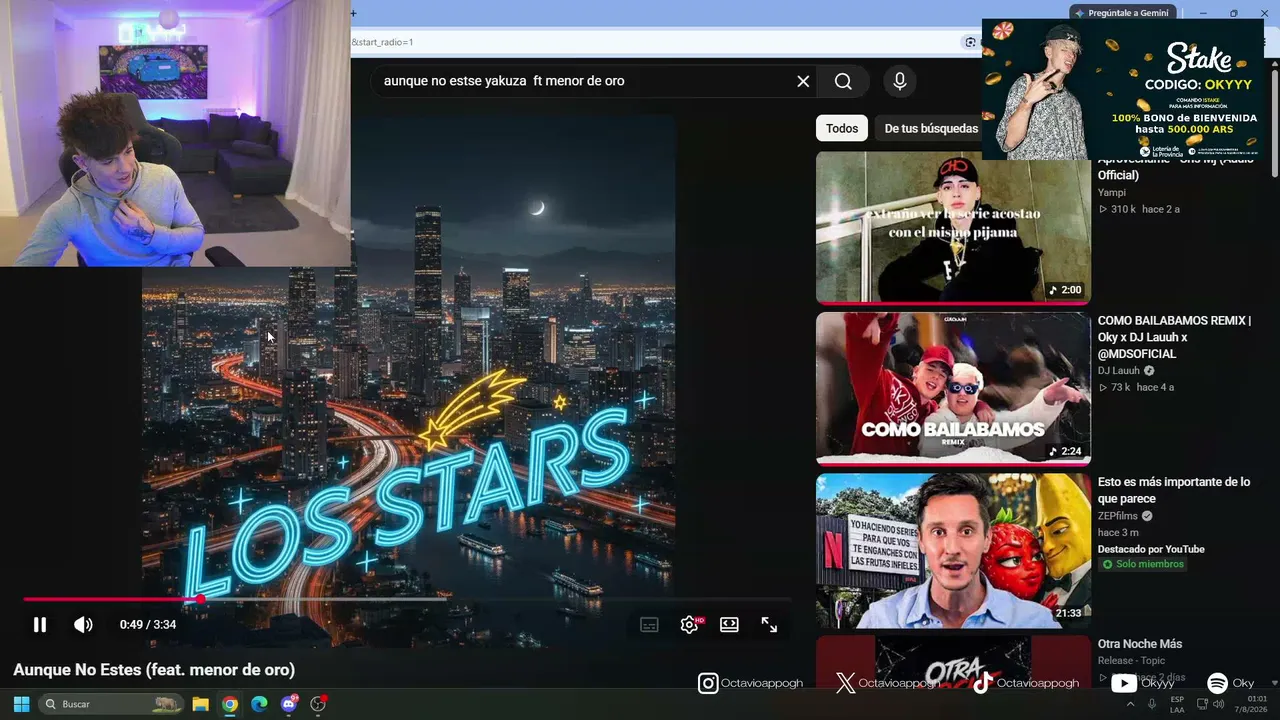Seek using the red progress bar
Image resolution: width=1280 pixels, height=720 pixels.
(x=407, y=600)
